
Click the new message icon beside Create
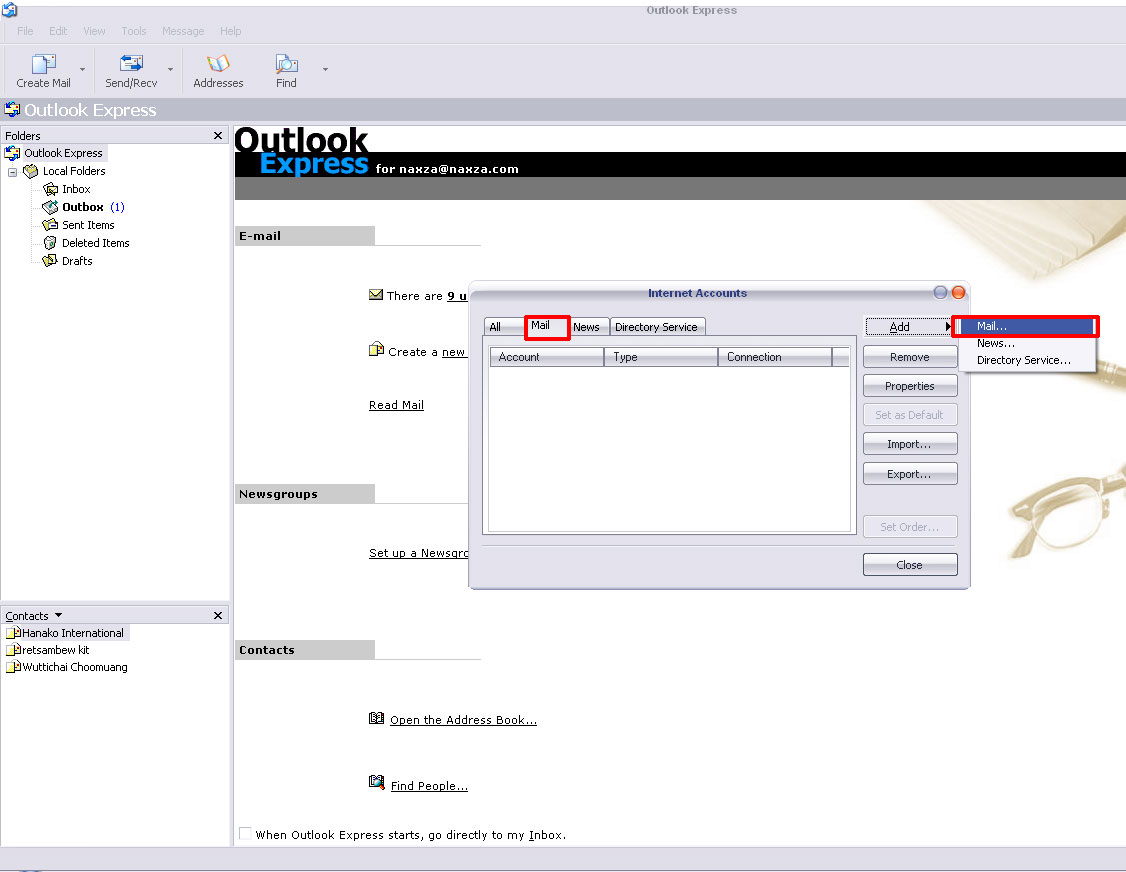(376, 350)
